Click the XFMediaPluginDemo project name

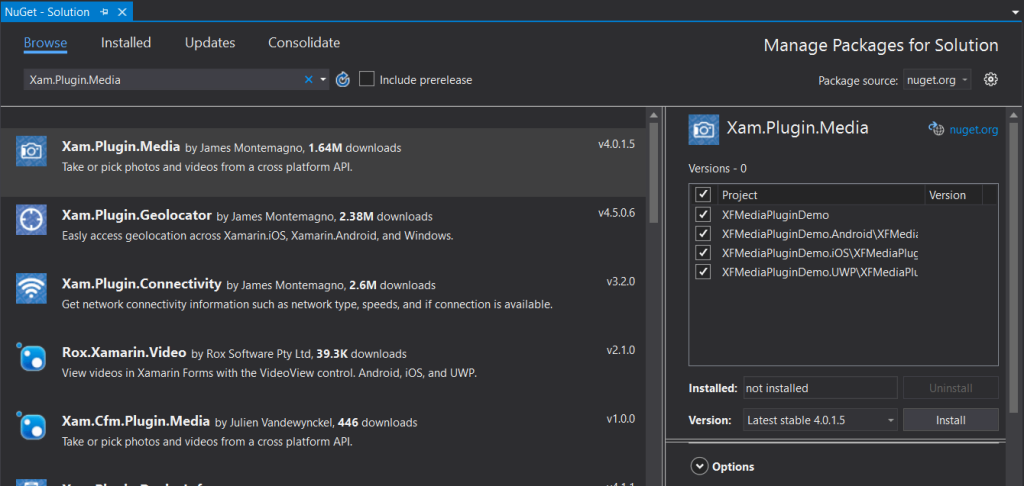[775, 214]
